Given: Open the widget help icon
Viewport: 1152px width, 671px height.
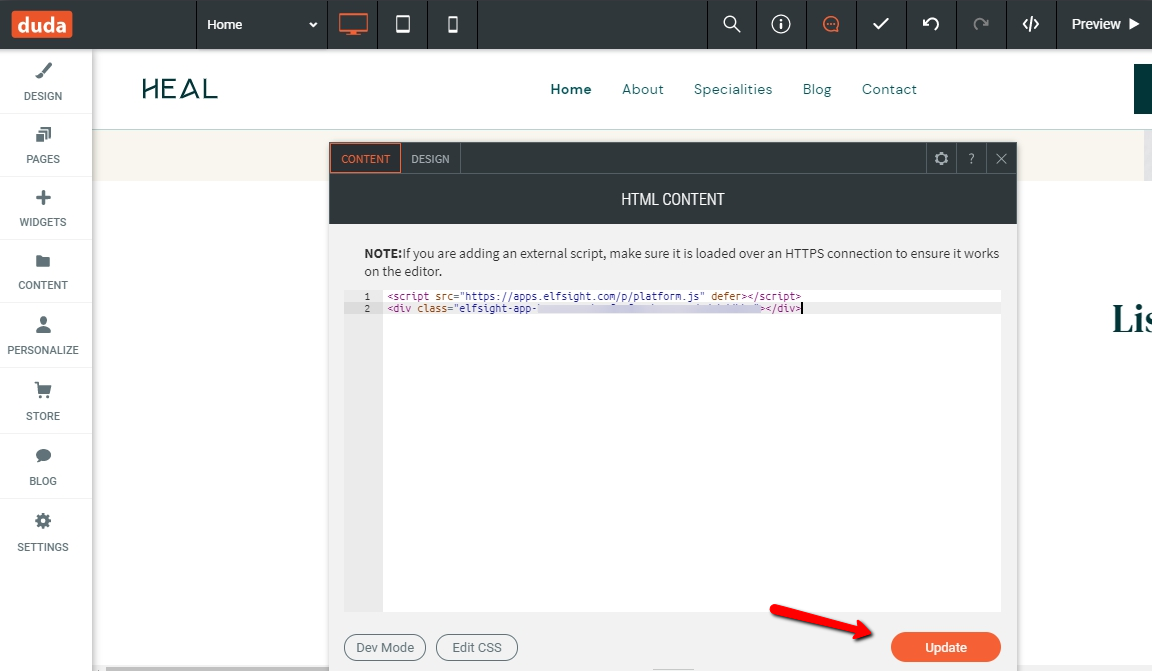Looking at the screenshot, I should 971,159.
